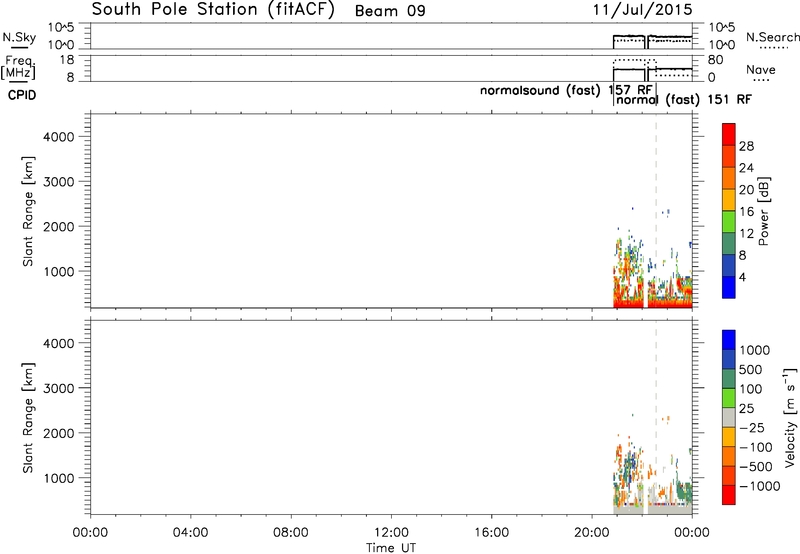Pick the light green segment of Power colorbar
Viewport: 800px width, 554px height.
(729, 222)
